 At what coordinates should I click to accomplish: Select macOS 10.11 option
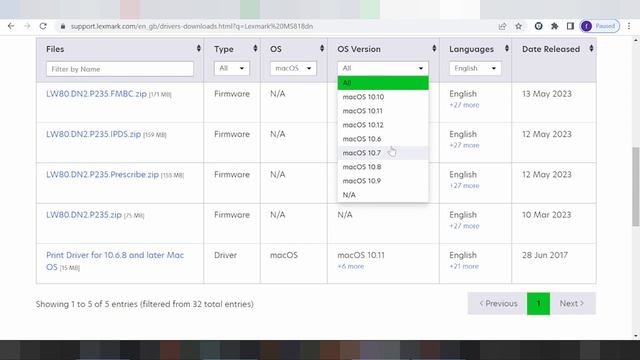tap(383, 111)
